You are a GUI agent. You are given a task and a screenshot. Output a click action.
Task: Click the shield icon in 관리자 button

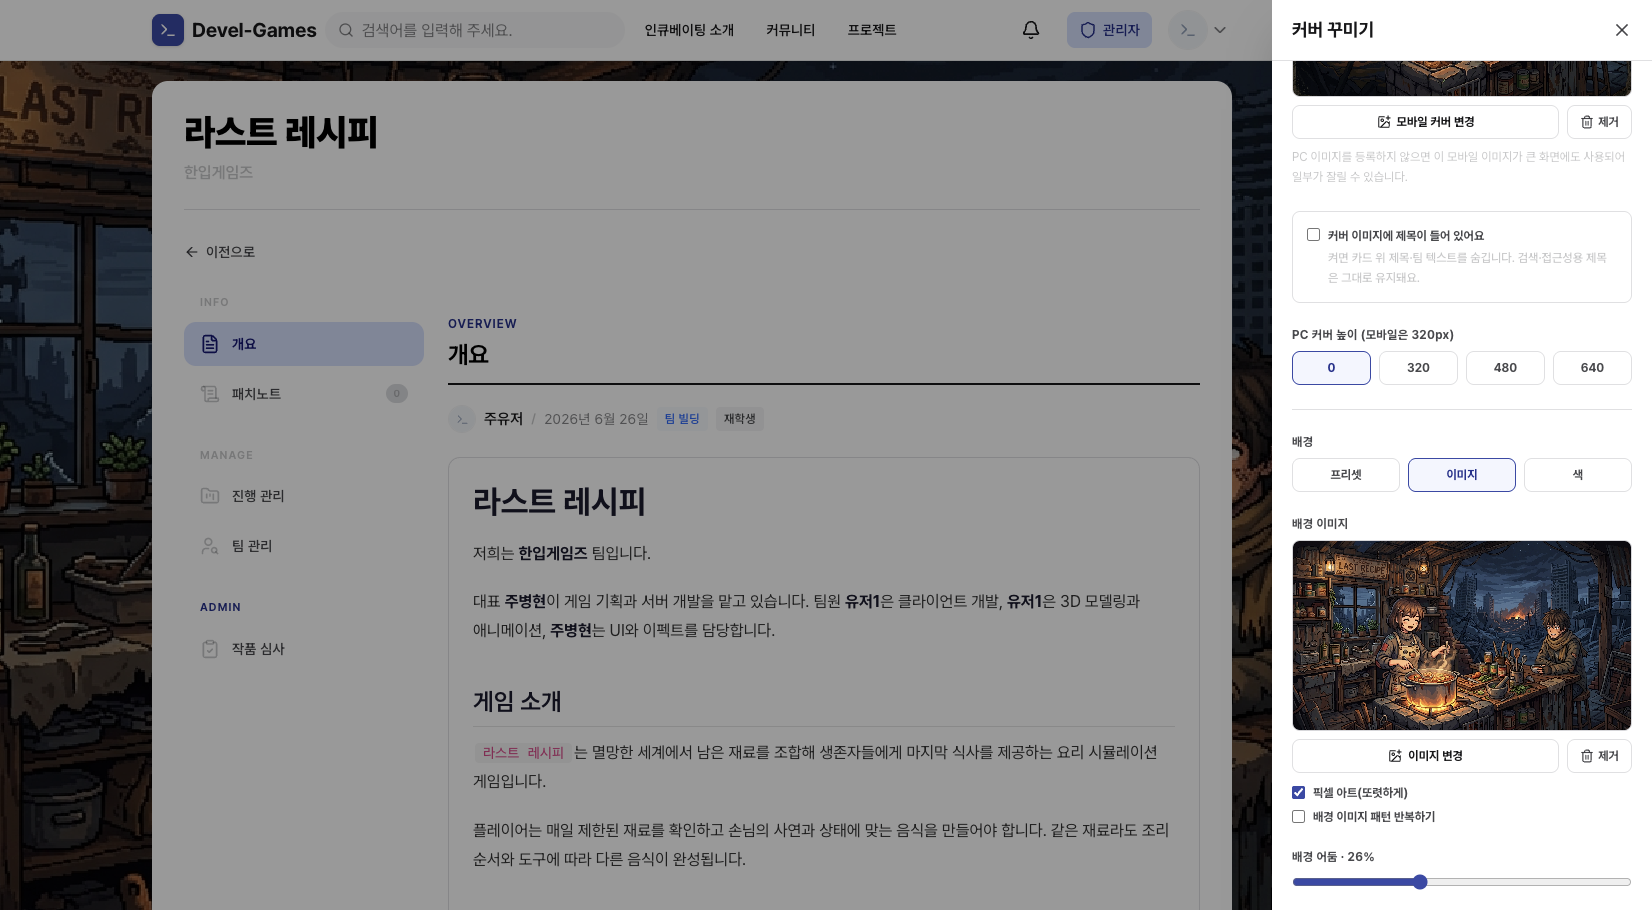coord(1088,30)
